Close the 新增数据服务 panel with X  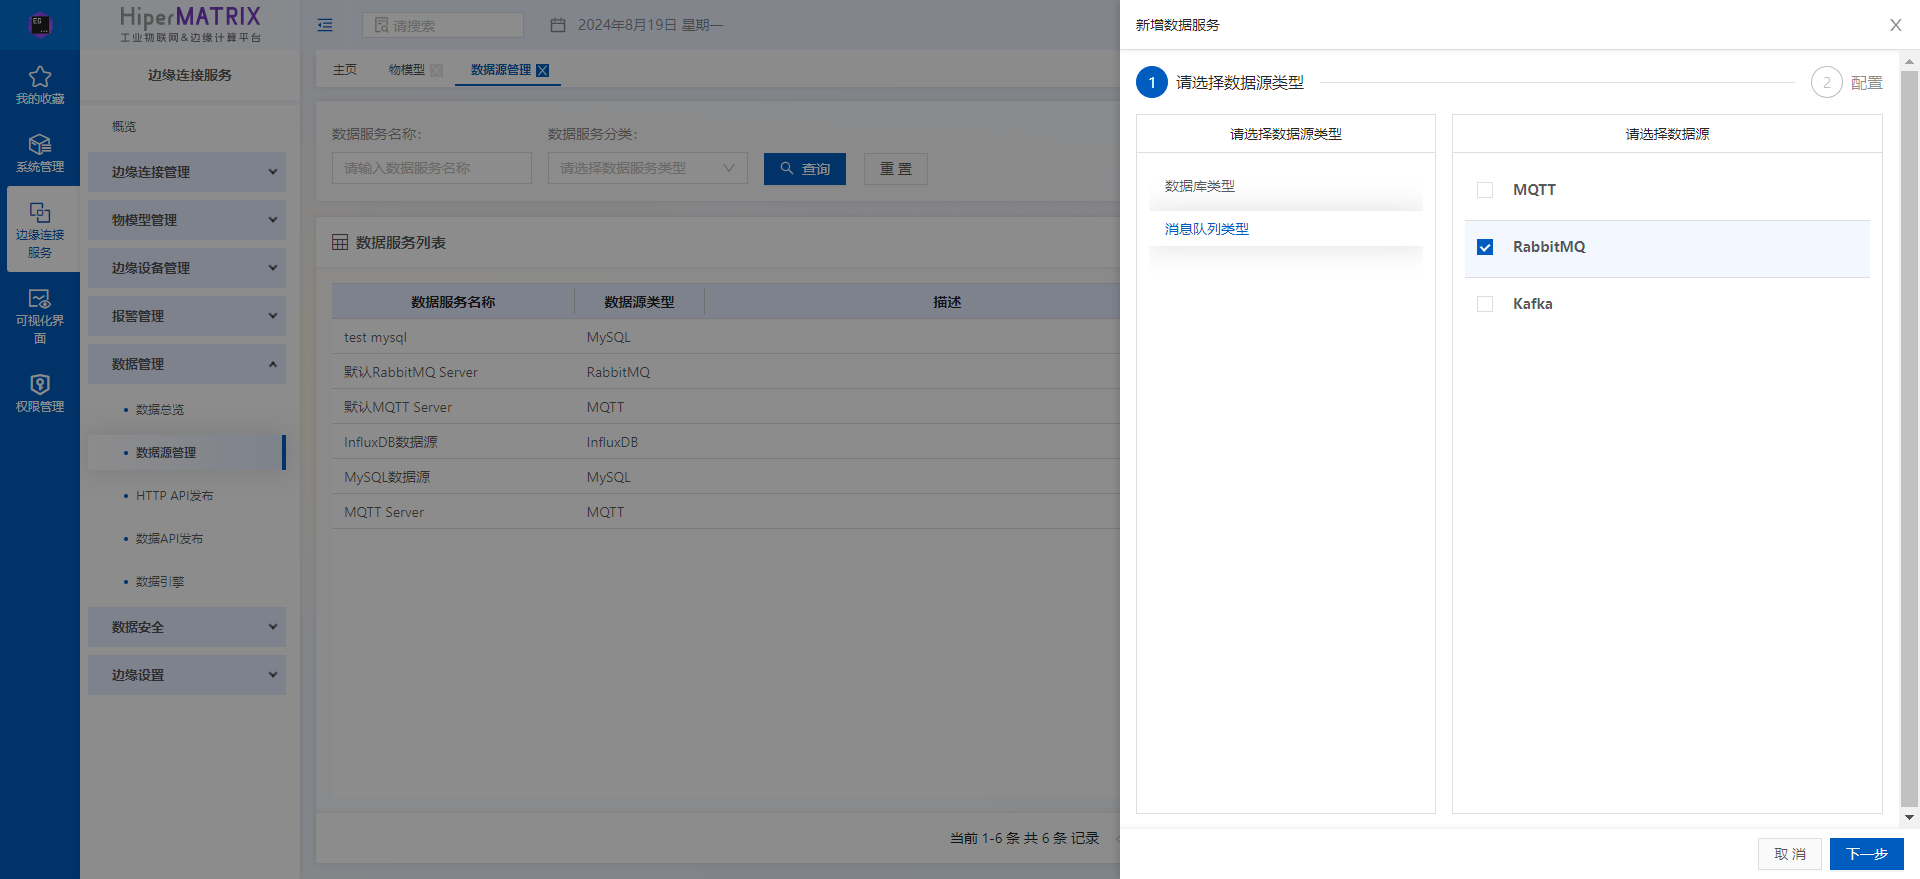pos(1895,25)
